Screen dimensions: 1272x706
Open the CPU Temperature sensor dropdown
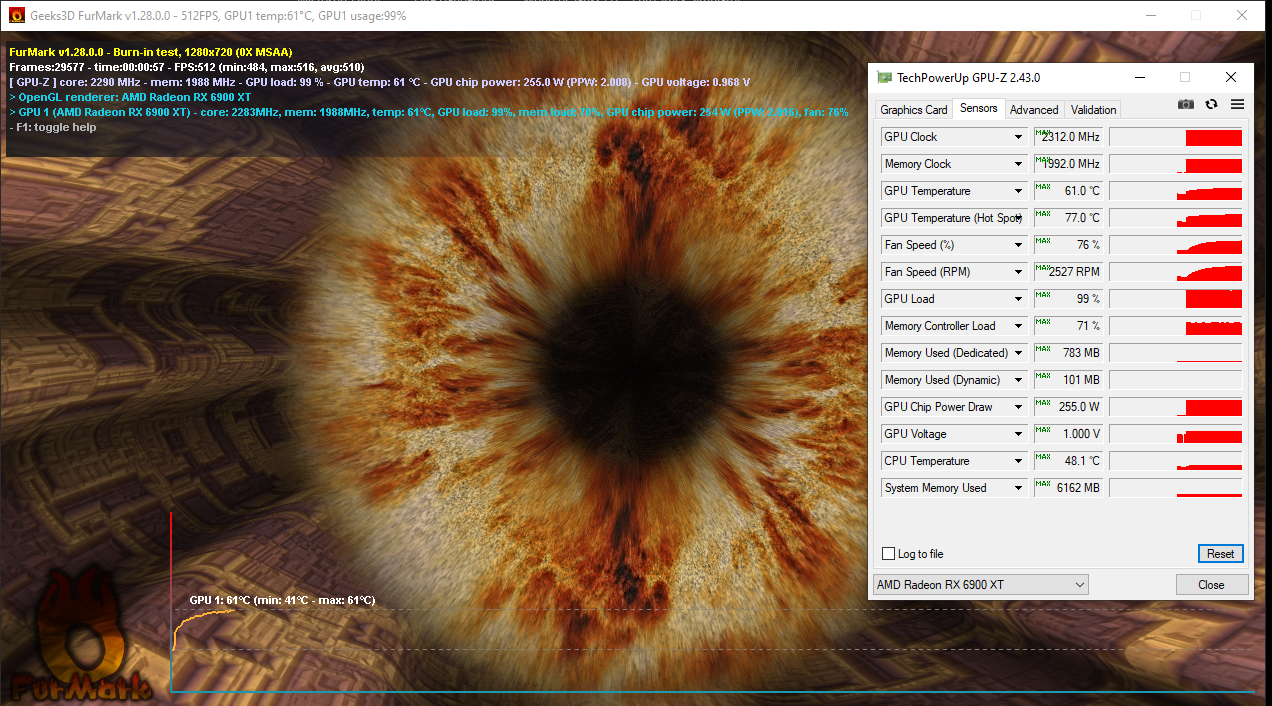tap(1019, 461)
